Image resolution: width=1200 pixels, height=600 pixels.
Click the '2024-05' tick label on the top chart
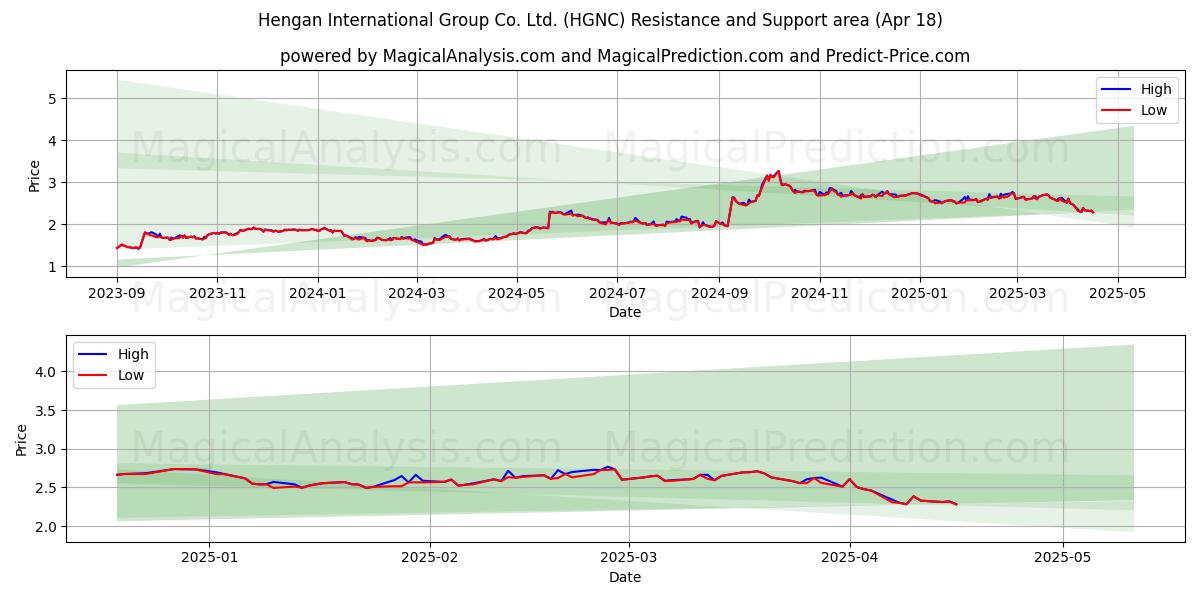pos(517,294)
